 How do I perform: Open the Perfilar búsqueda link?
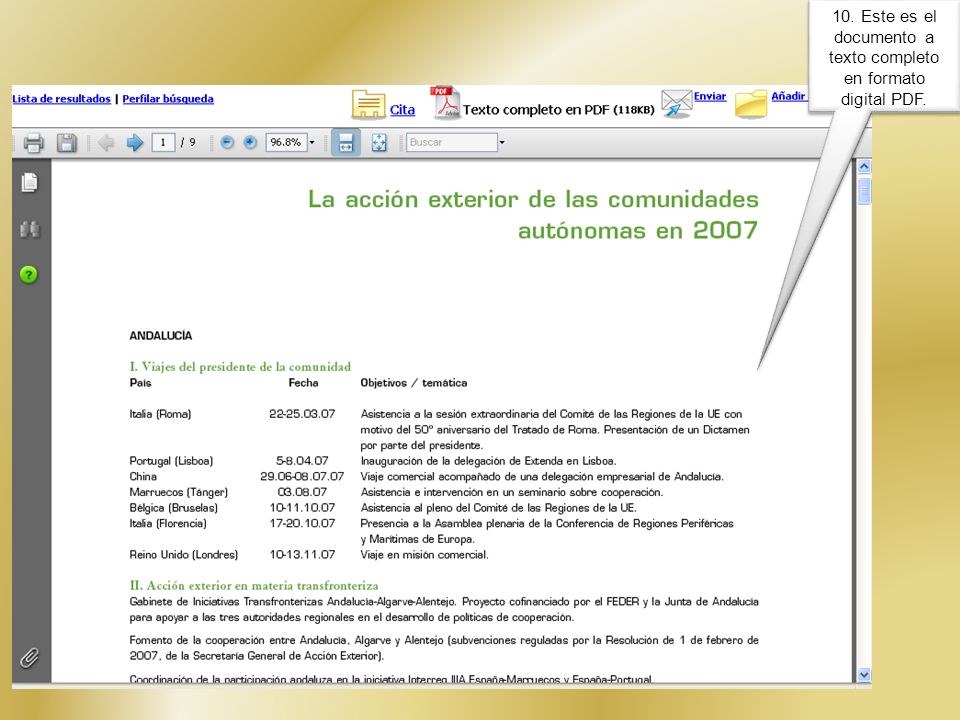(x=168, y=99)
